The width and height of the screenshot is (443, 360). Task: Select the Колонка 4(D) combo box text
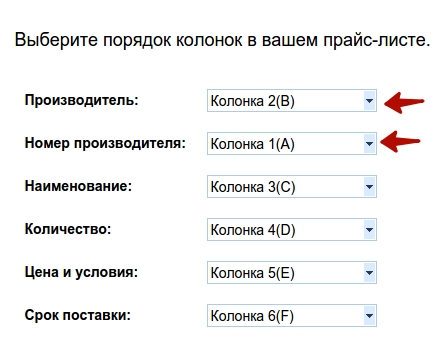253,230
